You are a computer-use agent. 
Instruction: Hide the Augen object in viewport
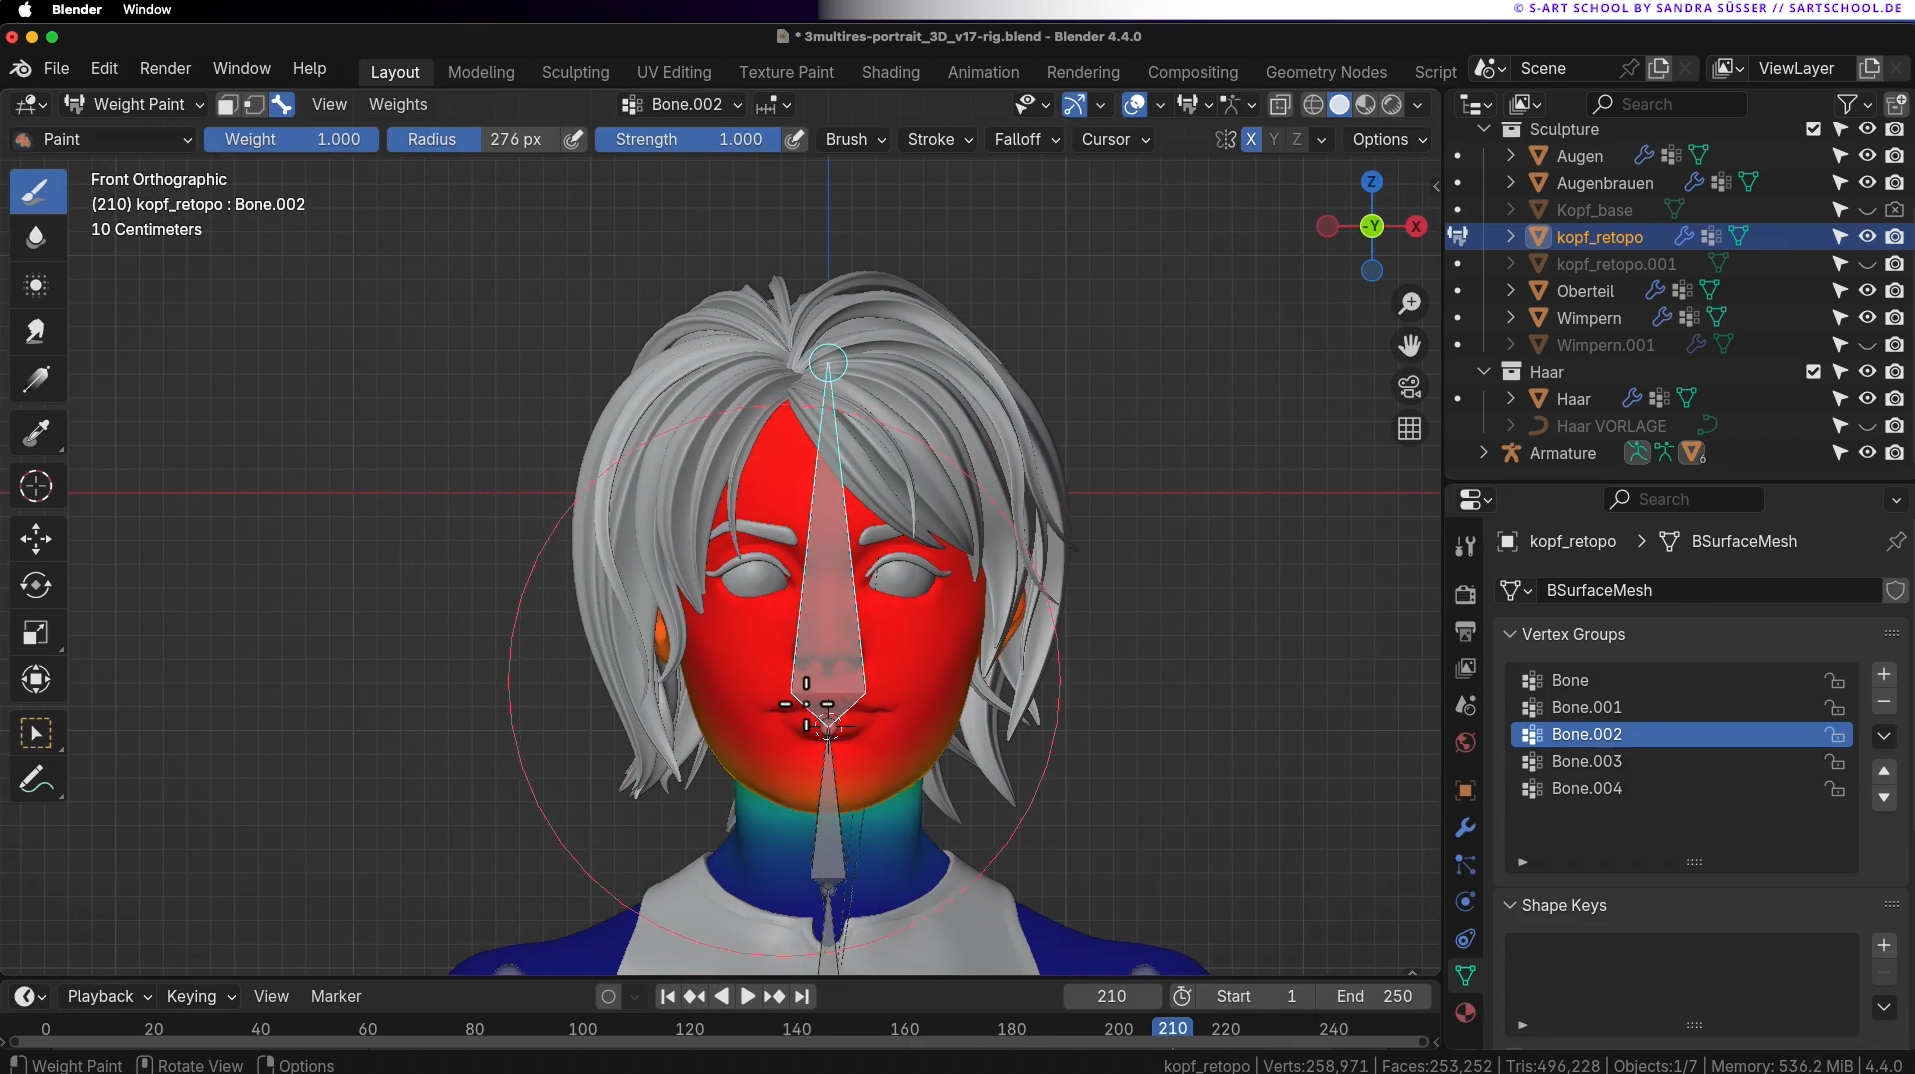1867,156
